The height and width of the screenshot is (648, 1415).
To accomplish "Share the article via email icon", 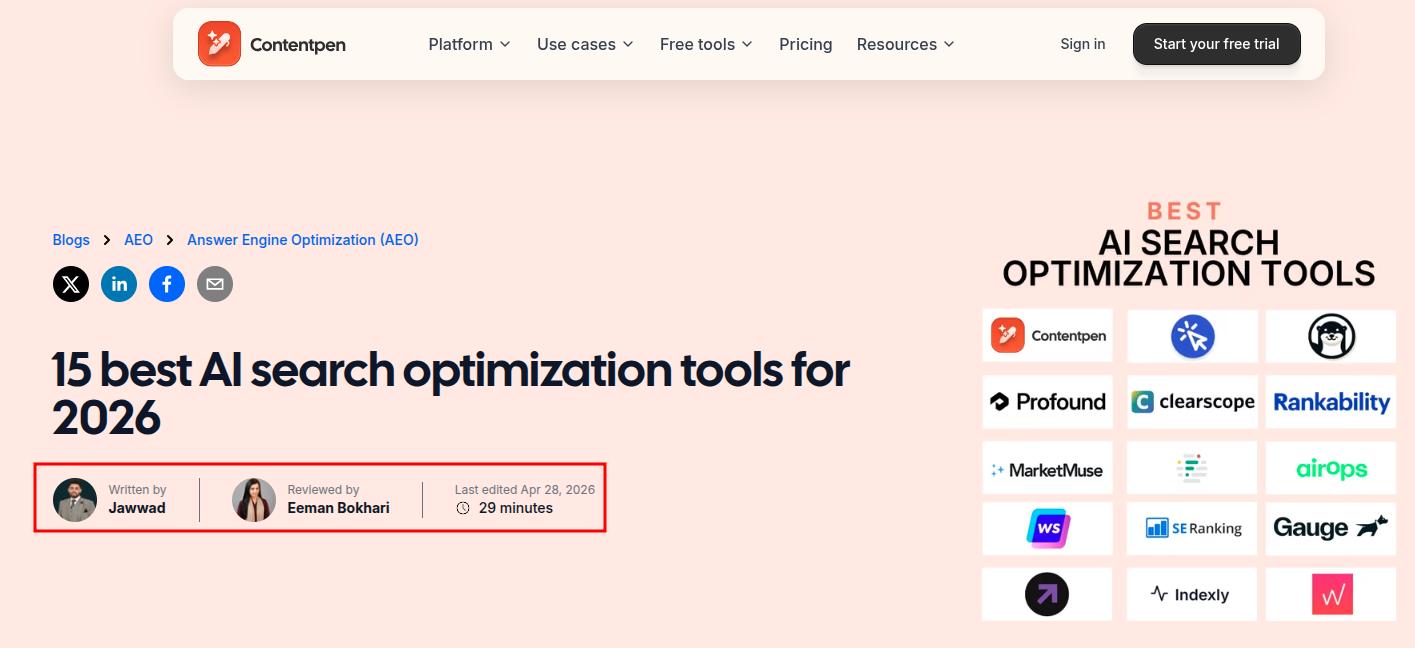I will [215, 284].
